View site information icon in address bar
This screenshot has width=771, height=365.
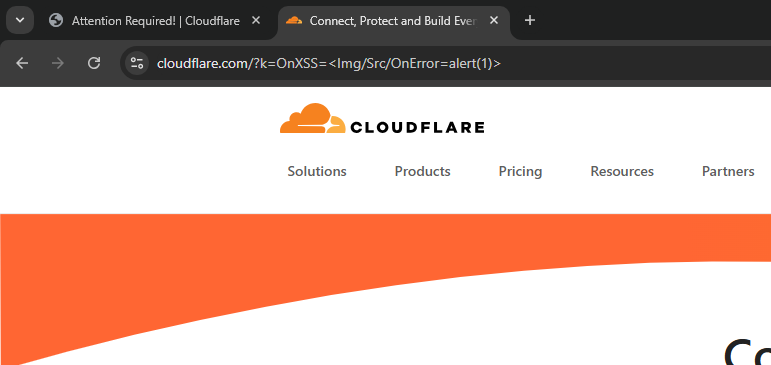coord(137,63)
